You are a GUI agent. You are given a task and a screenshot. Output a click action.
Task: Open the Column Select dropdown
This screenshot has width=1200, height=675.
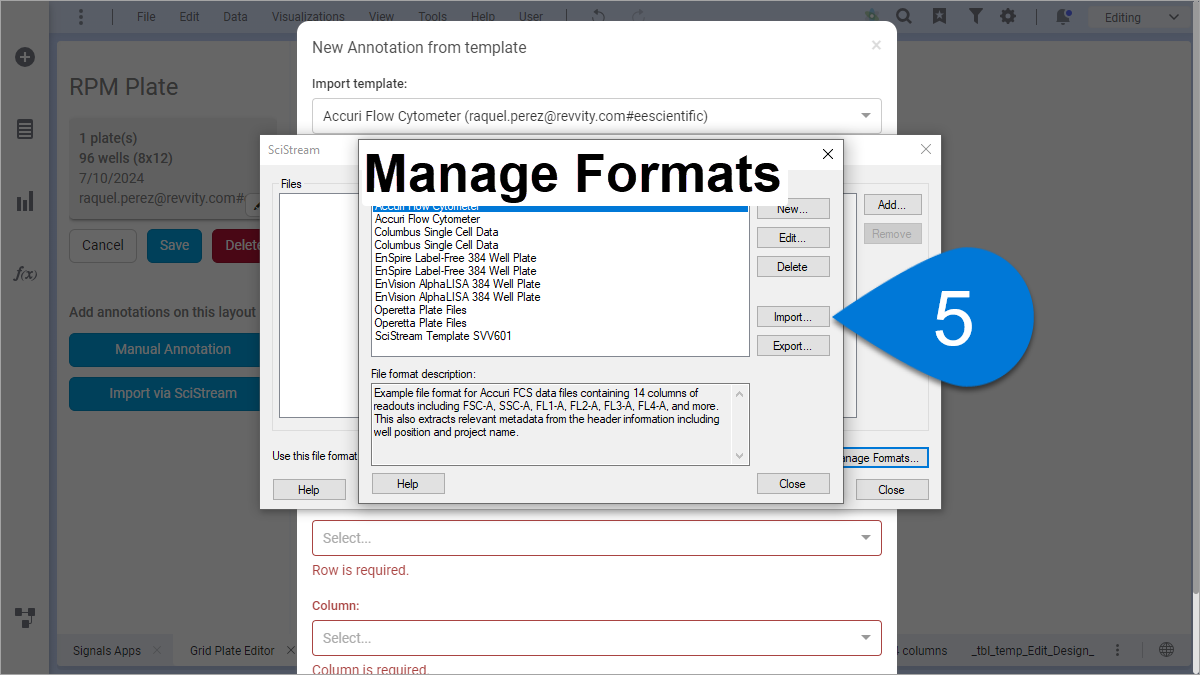[597, 638]
